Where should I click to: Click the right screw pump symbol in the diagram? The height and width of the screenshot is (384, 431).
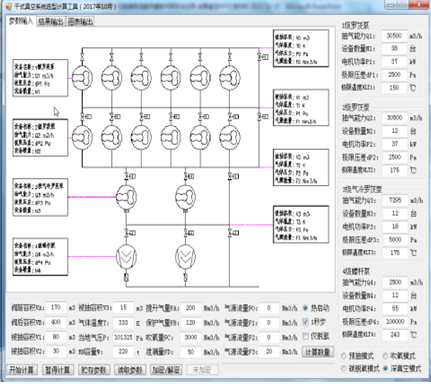point(185,257)
